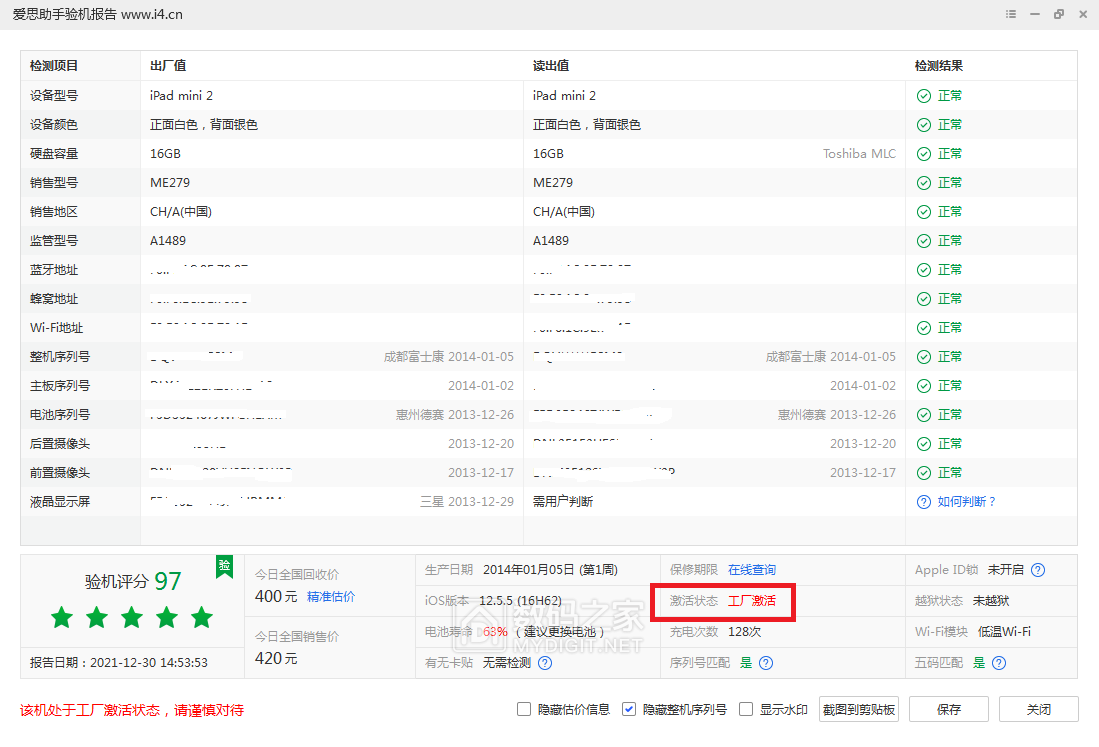Screen dimensions: 1099x747
Task: Open the title bar list menu icon
Action: [x=1011, y=15]
